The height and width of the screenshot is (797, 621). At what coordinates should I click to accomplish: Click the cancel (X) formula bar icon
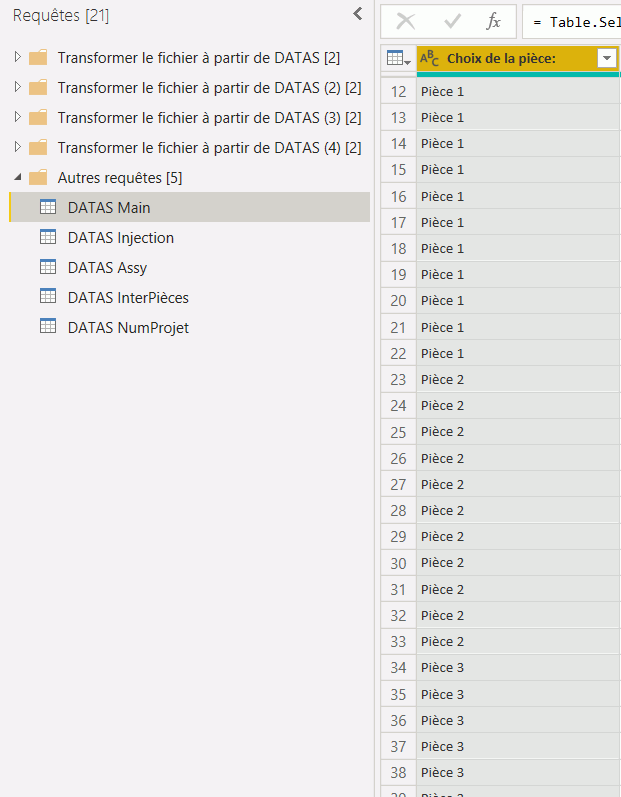[406, 21]
